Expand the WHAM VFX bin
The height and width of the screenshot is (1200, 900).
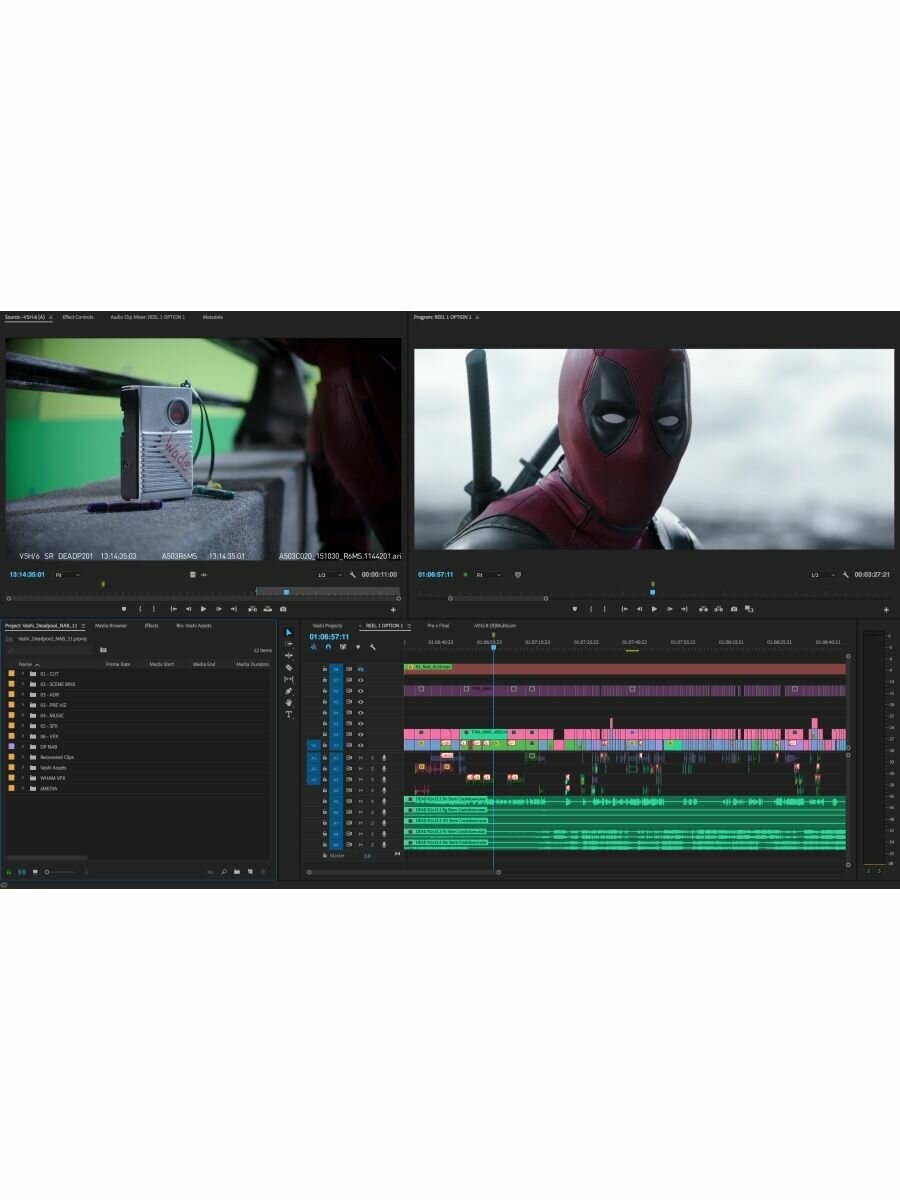(22, 778)
